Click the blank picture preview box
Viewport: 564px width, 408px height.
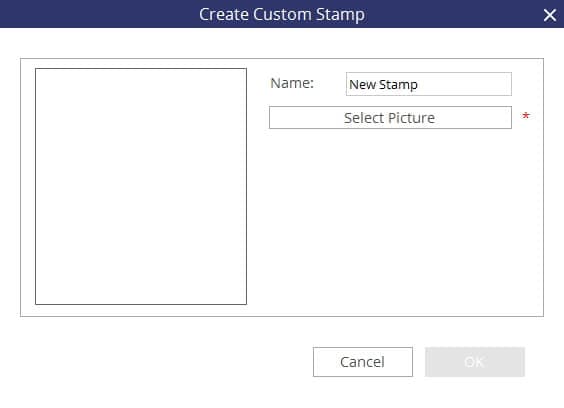141,186
